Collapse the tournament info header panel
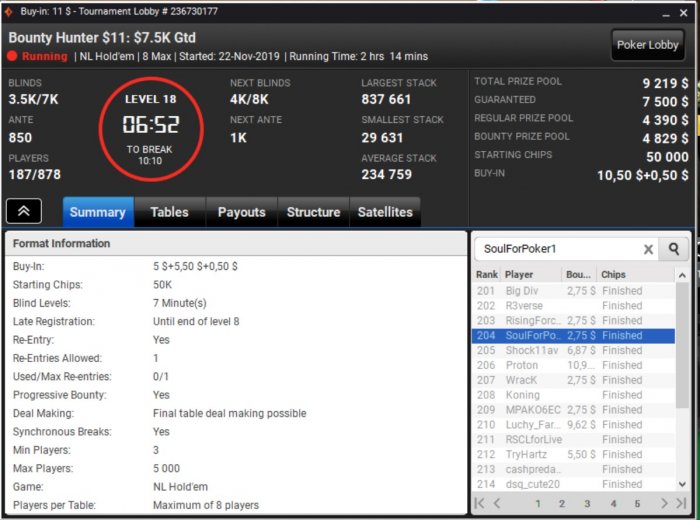The image size is (700, 520). [24, 211]
